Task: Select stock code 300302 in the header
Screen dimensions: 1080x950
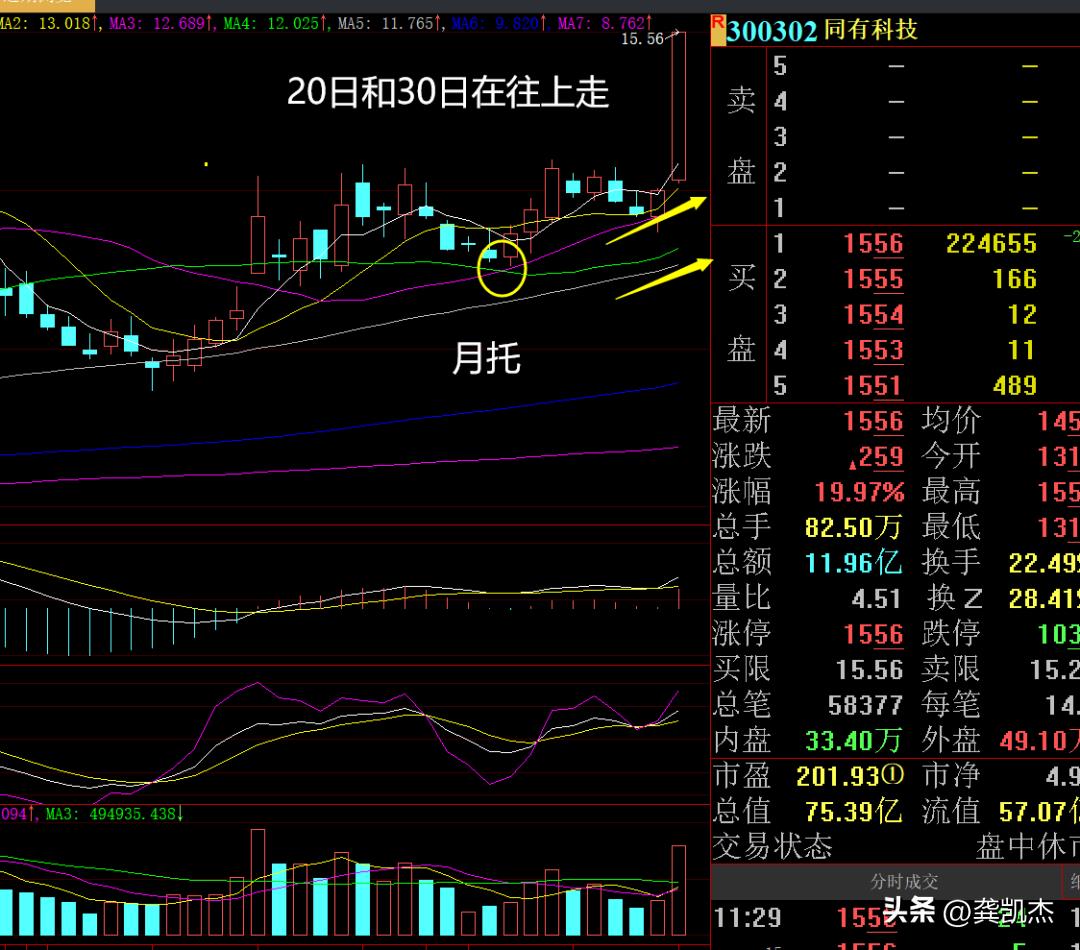Action: [771, 31]
